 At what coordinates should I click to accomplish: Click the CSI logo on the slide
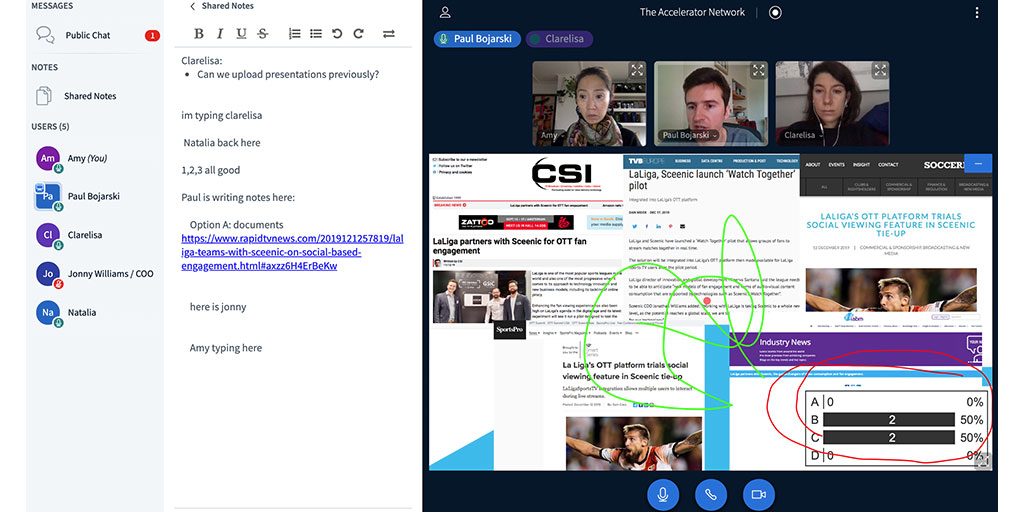click(x=563, y=174)
